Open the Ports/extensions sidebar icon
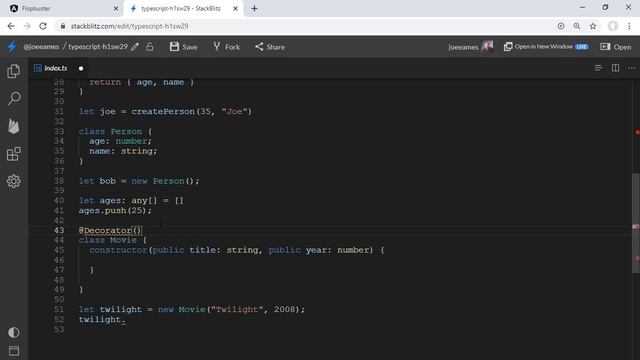640x360 pixels. point(13,154)
